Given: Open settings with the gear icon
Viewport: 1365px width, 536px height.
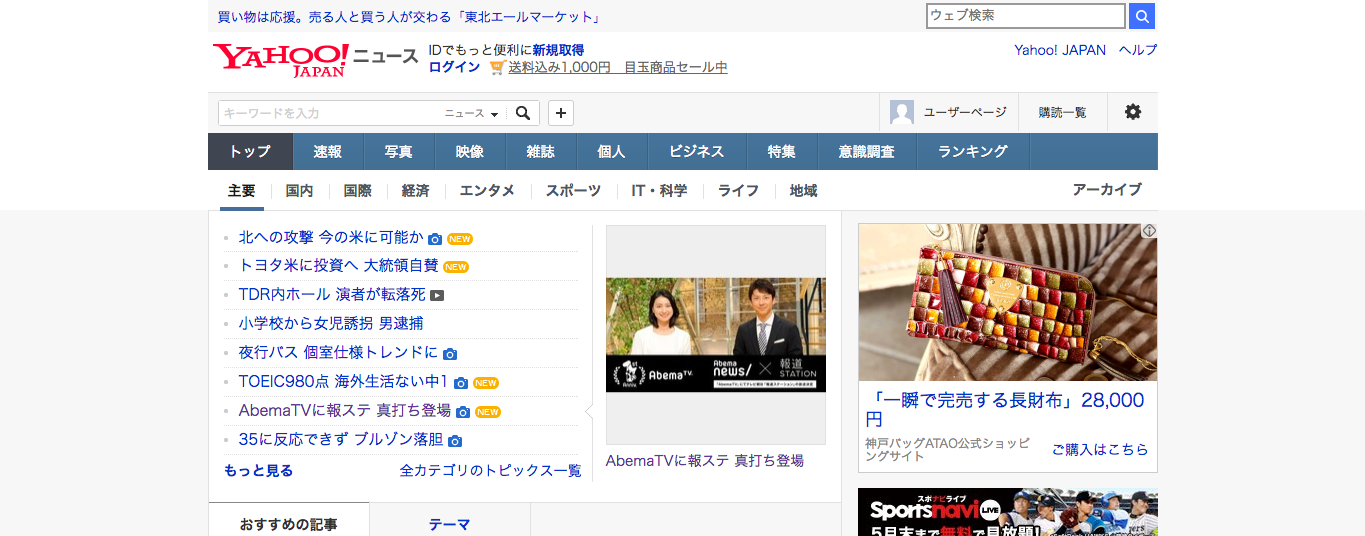Looking at the screenshot, I should [x=1132, y=112].
